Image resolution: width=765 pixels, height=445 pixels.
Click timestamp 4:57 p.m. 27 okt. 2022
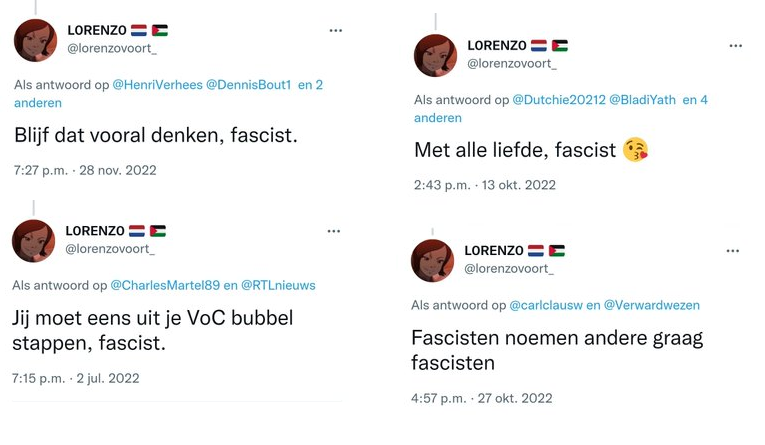coord(481,398)
